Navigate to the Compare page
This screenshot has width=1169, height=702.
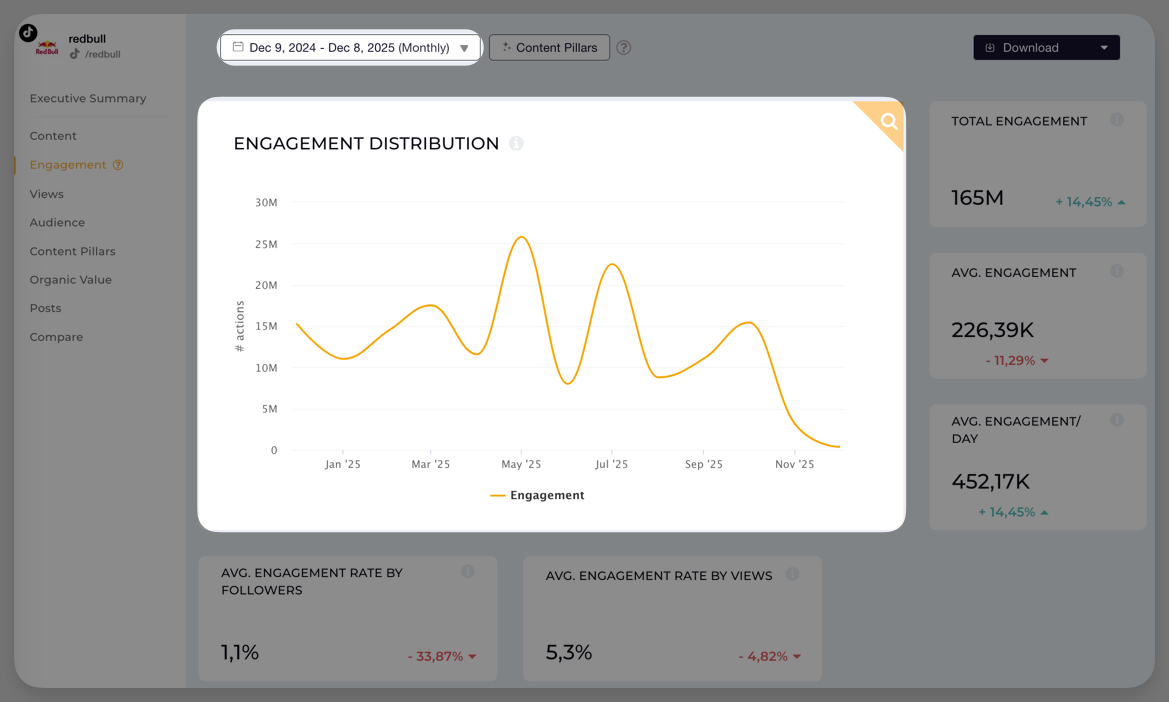pos(56,337)
